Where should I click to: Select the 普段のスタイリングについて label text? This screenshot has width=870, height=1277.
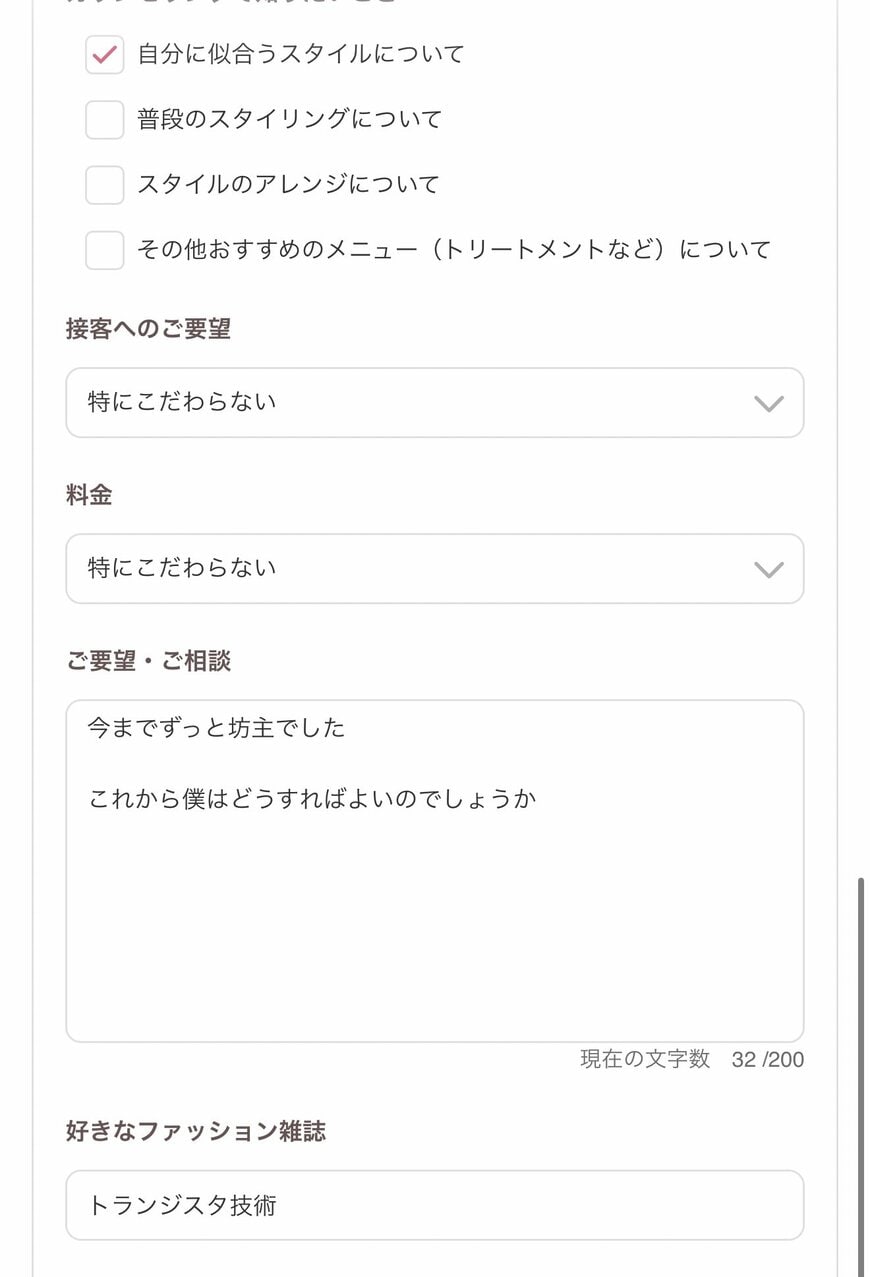(289, 119)
